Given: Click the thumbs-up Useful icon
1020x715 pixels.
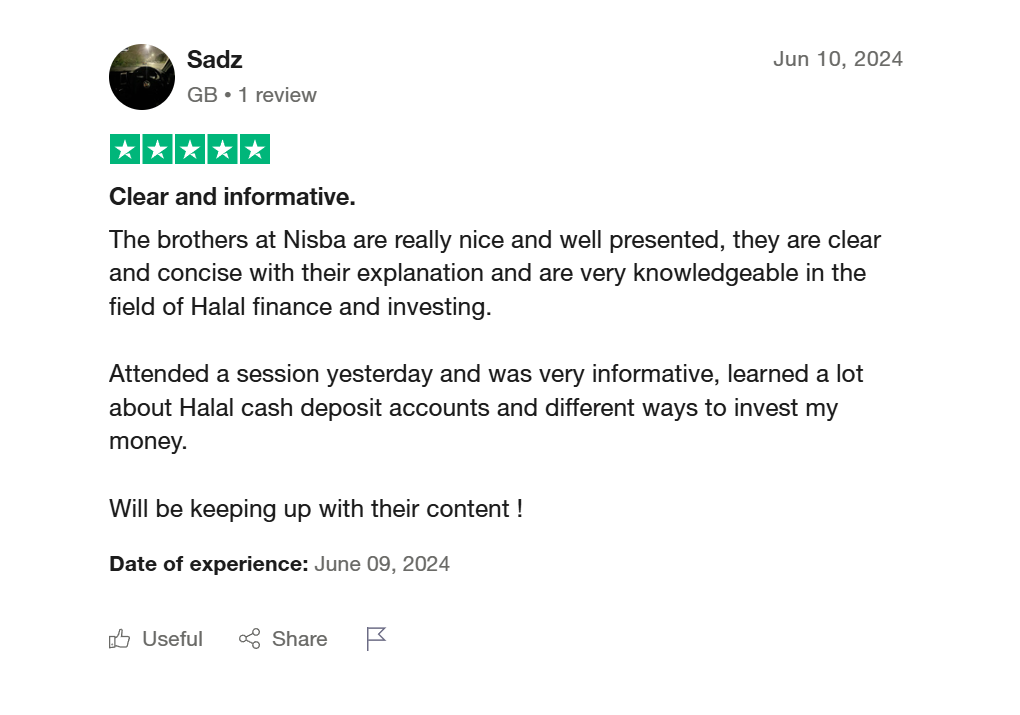Looking at the screenshot, I should pos(120,639).
